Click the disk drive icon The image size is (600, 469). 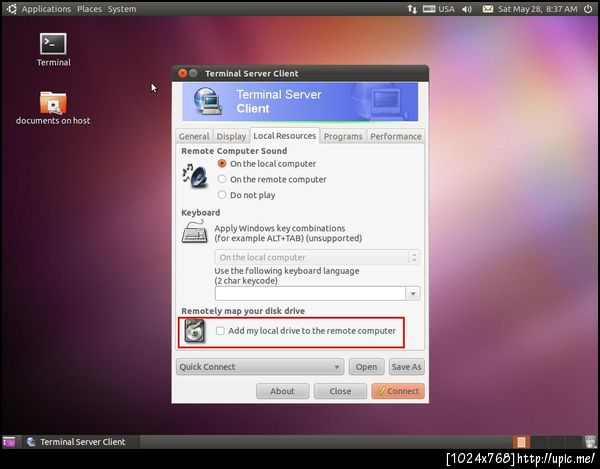(195, 331)
